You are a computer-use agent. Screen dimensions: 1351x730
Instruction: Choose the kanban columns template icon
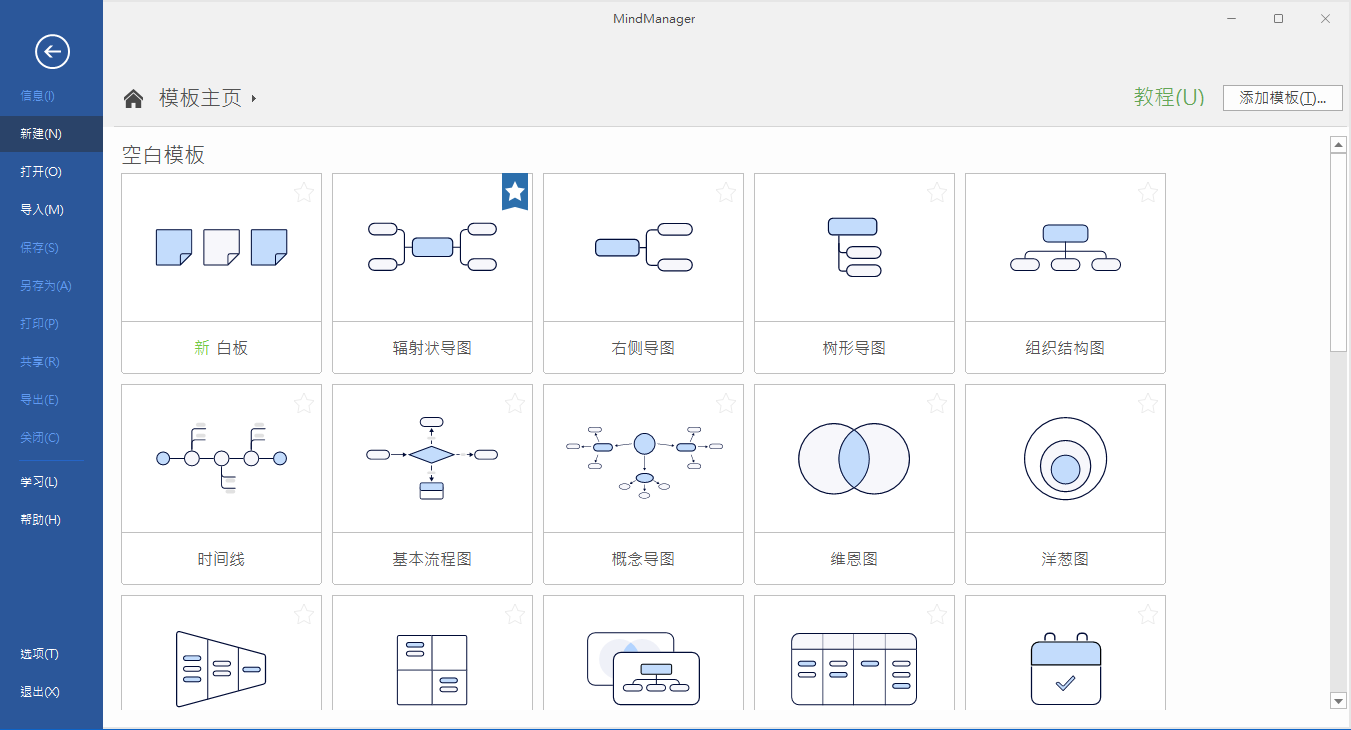(854, 669)
